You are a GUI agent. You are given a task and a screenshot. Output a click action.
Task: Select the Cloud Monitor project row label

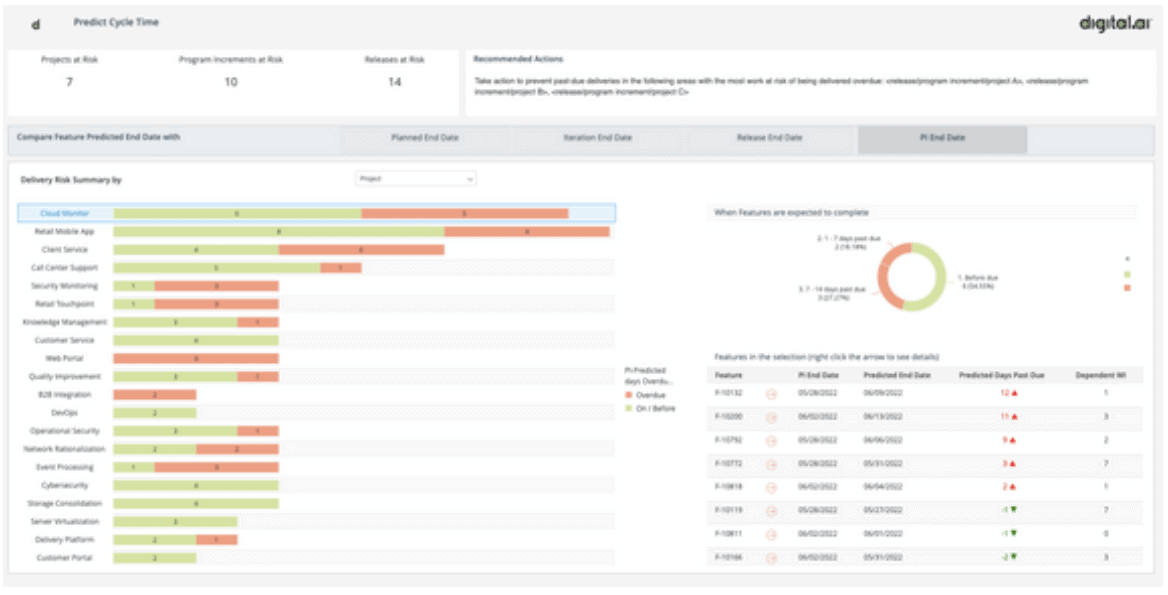65,214
